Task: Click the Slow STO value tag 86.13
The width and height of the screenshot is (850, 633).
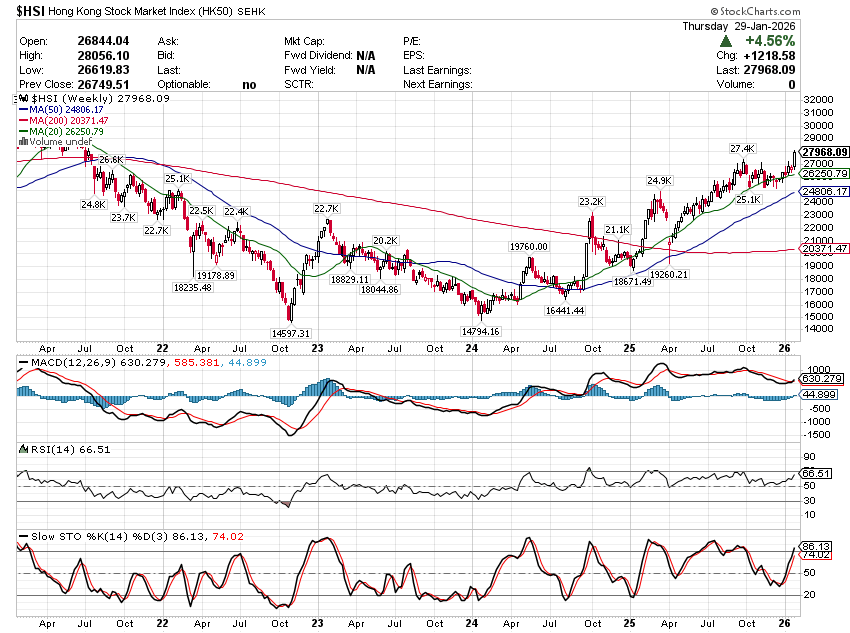Action: pyautogui.click(x=817, y=547)
